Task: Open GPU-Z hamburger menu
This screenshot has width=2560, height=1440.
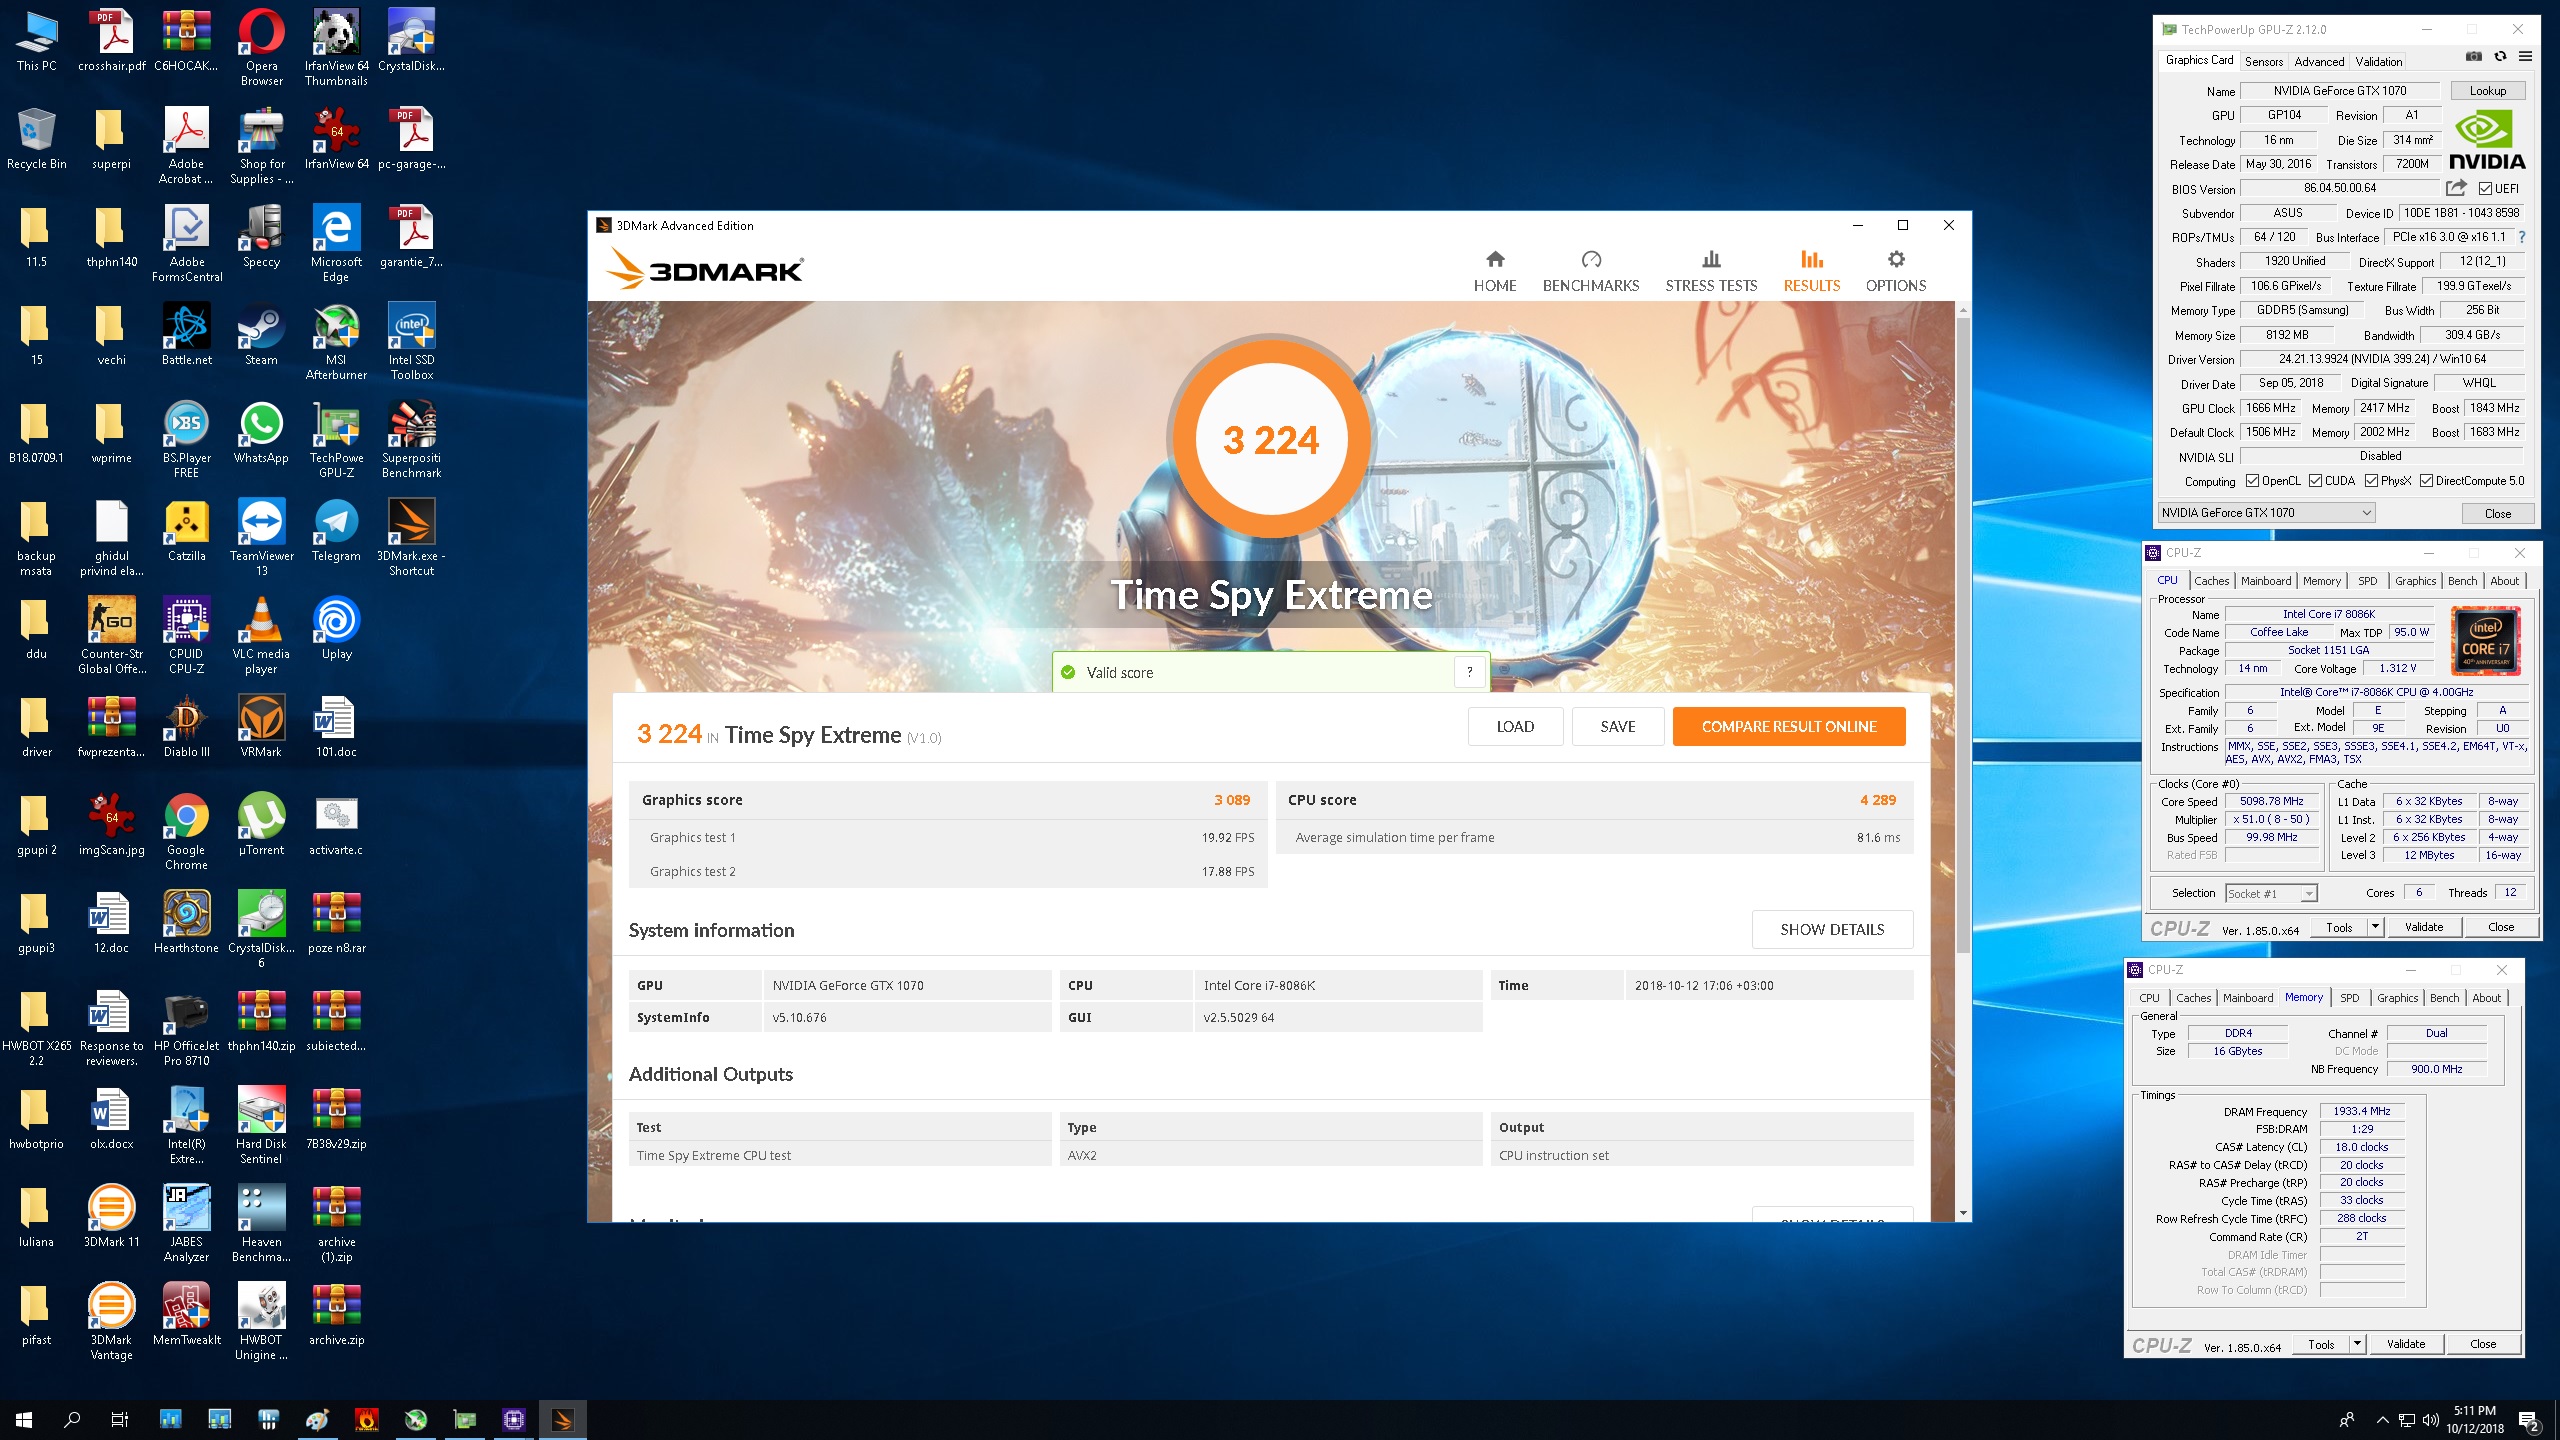Action: 2525,57
